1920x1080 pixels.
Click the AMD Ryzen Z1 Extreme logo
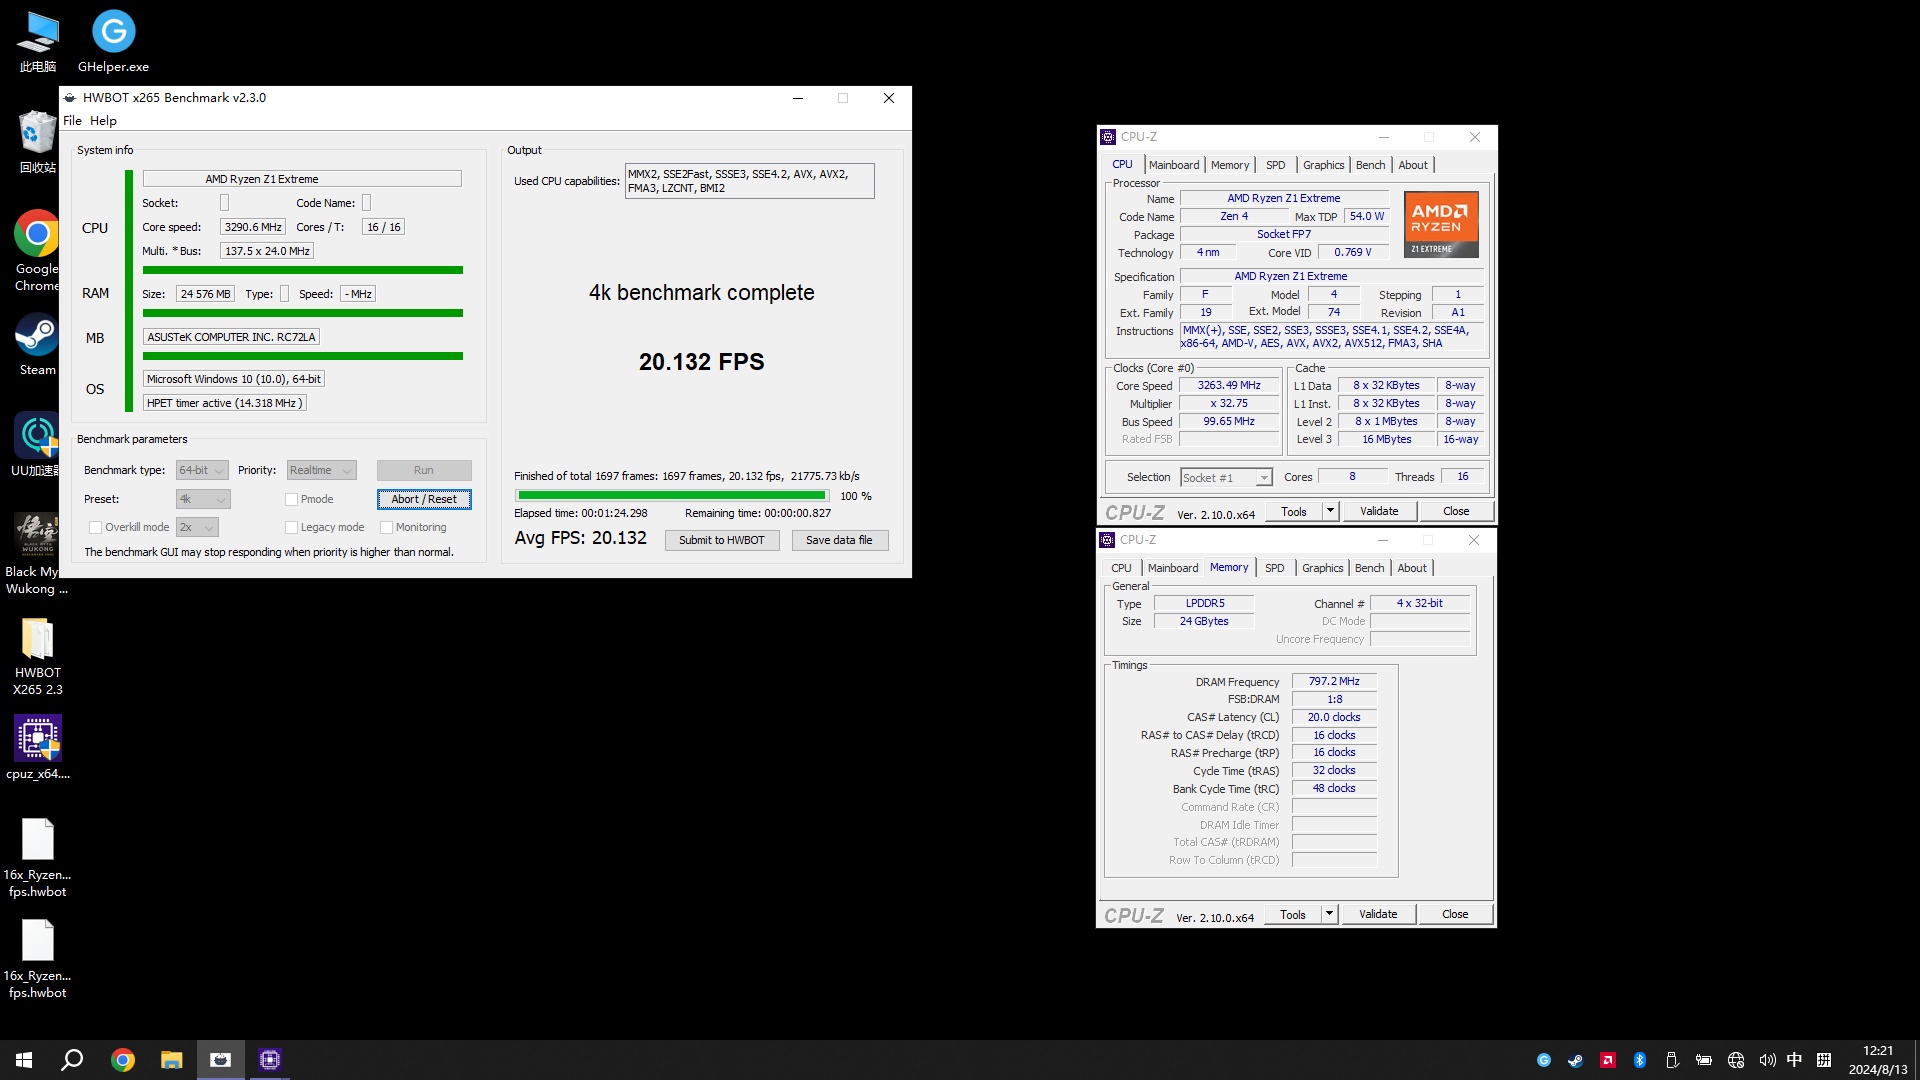coord(1441,225)
